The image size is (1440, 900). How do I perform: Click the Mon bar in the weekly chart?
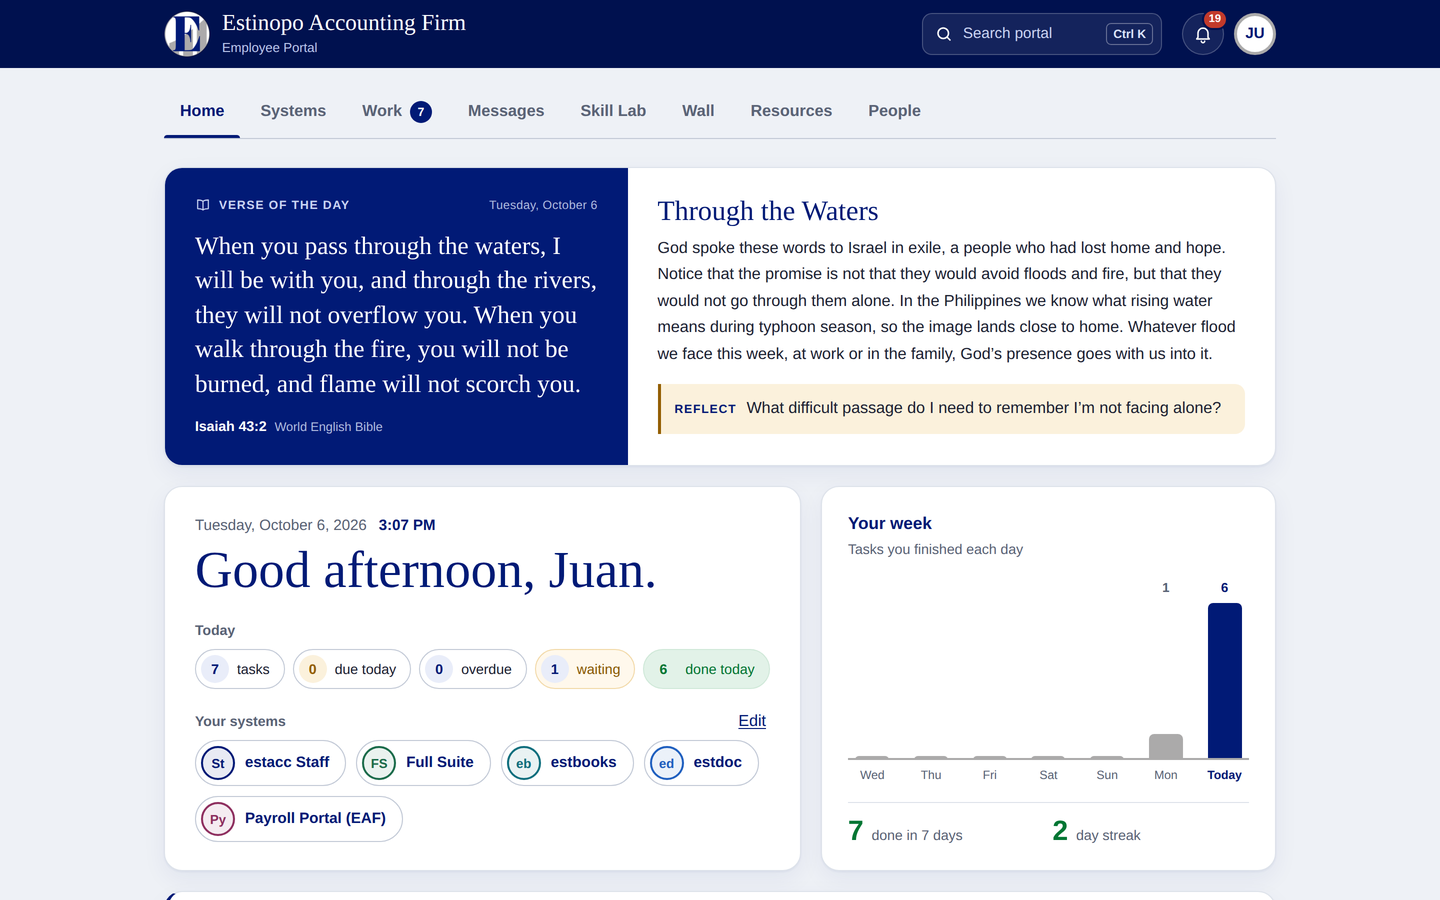[1166, 746]
